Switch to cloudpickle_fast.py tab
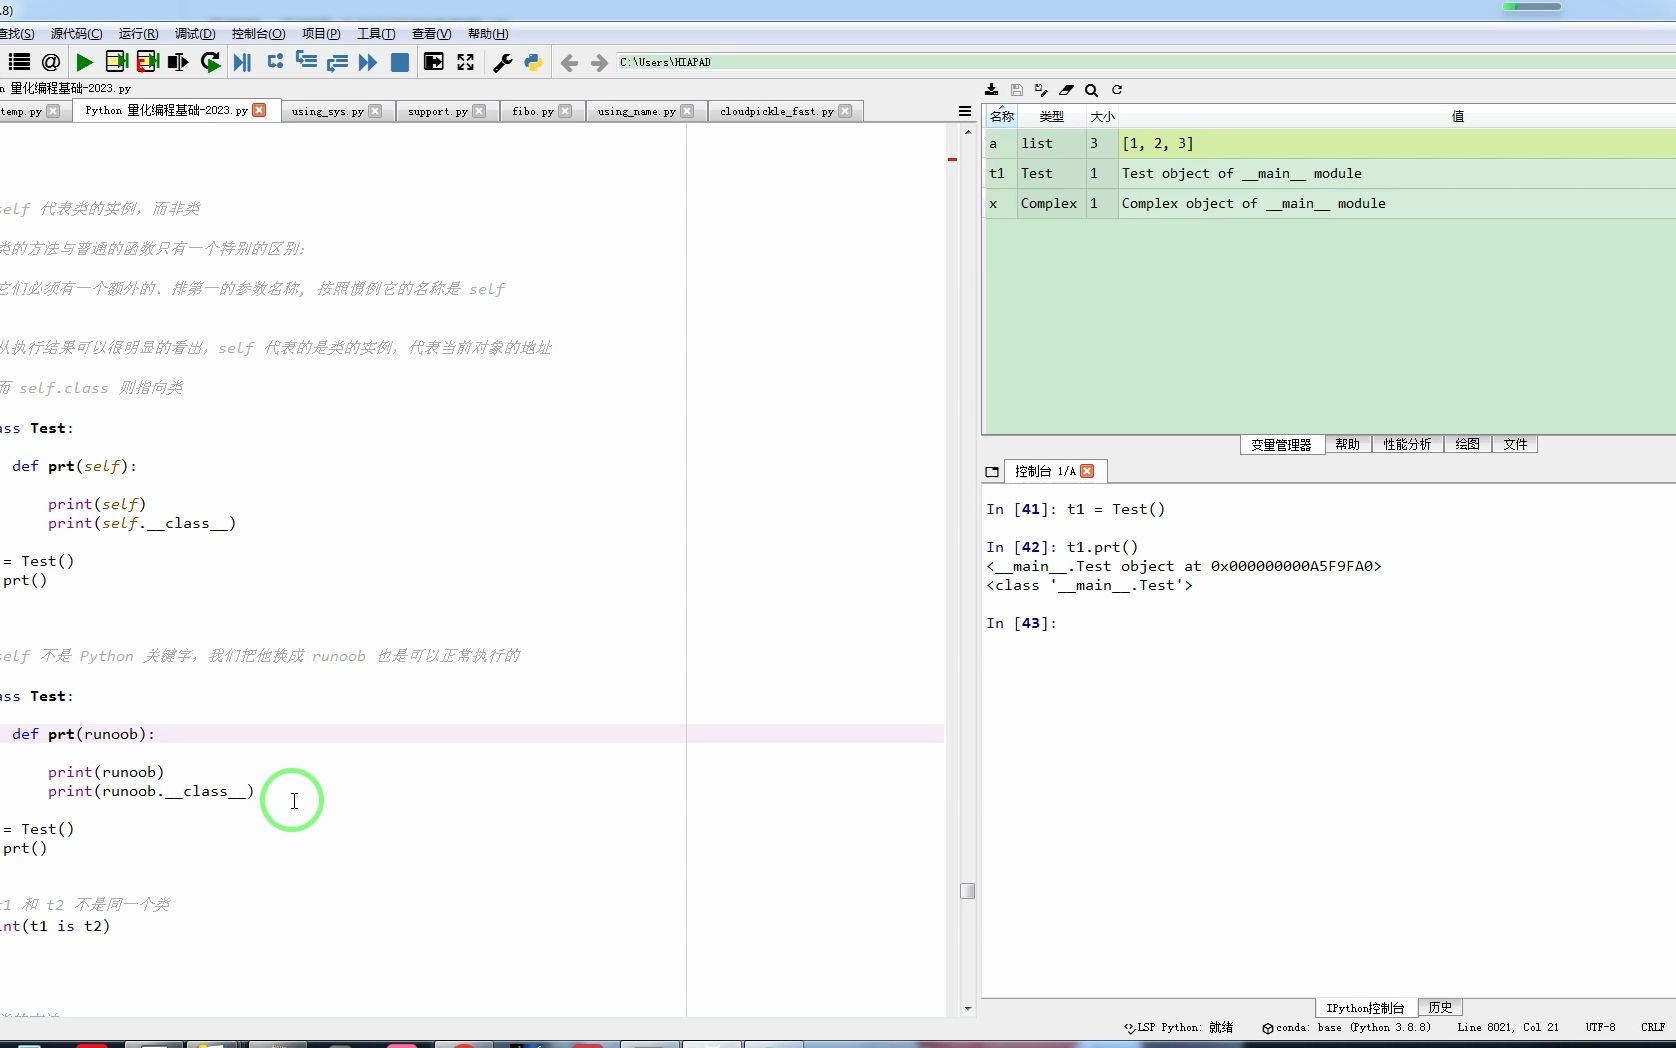1676x1048 pixels. click(777, 112)
